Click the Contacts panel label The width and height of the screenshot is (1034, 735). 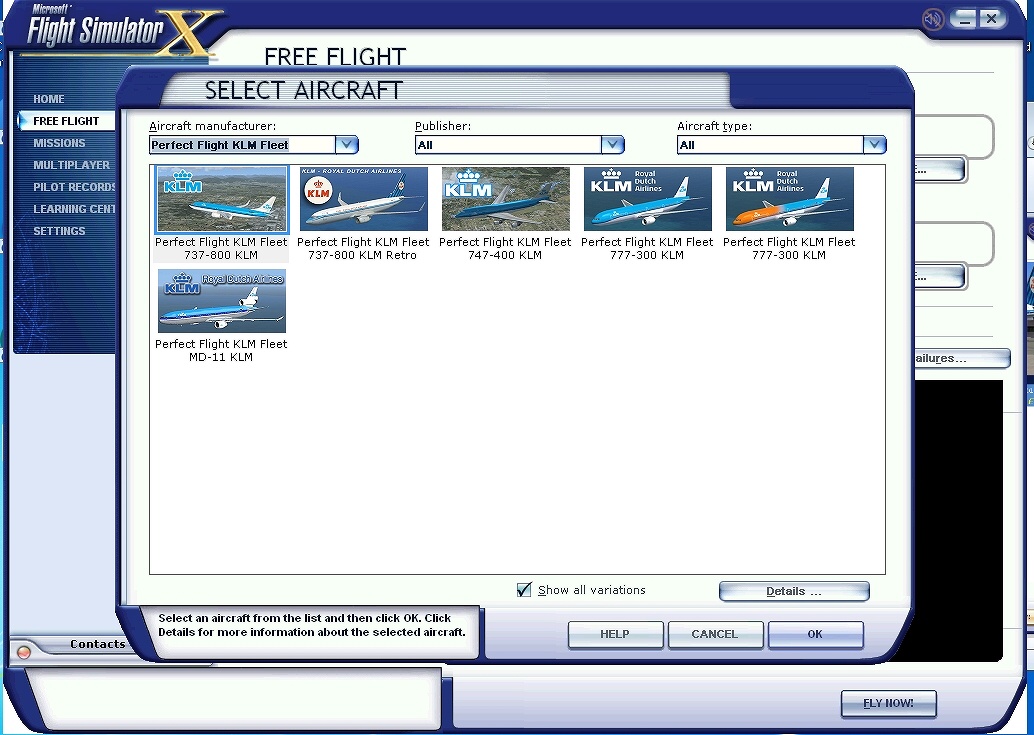[98, 644]
